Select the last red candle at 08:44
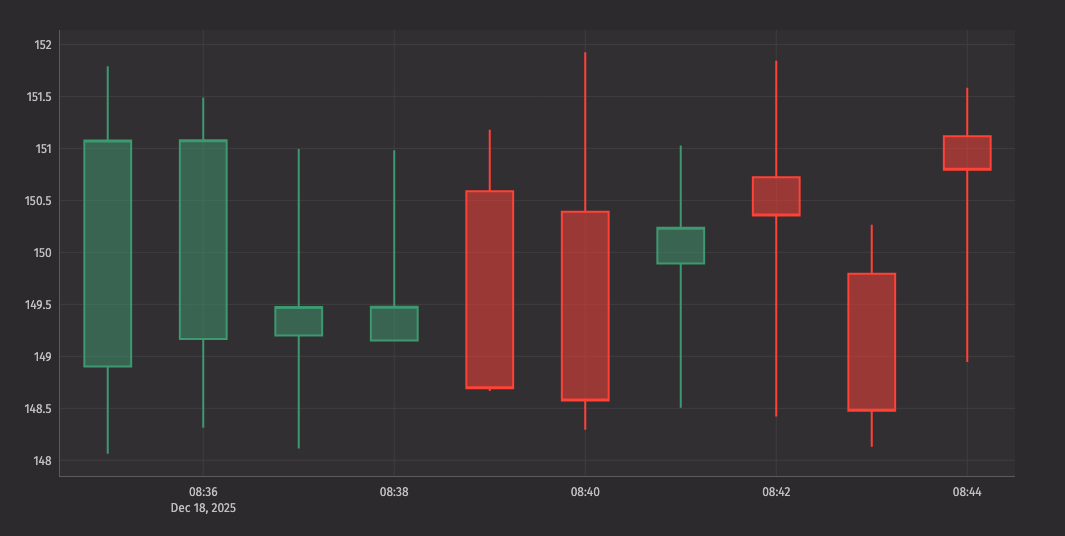Screen dimensions: 1065x536 (967, 153)
